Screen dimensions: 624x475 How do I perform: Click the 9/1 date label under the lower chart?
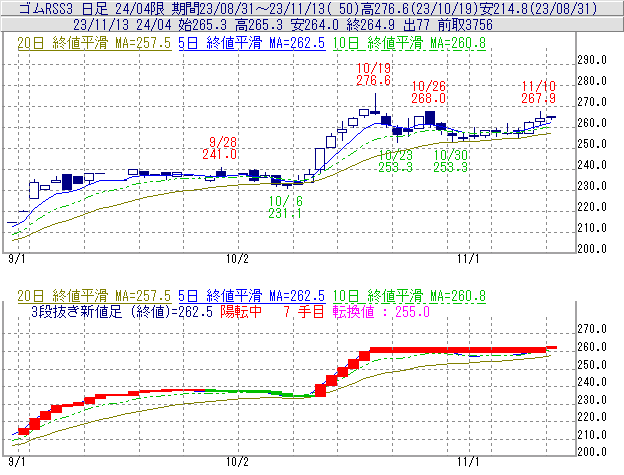(17, 462)
